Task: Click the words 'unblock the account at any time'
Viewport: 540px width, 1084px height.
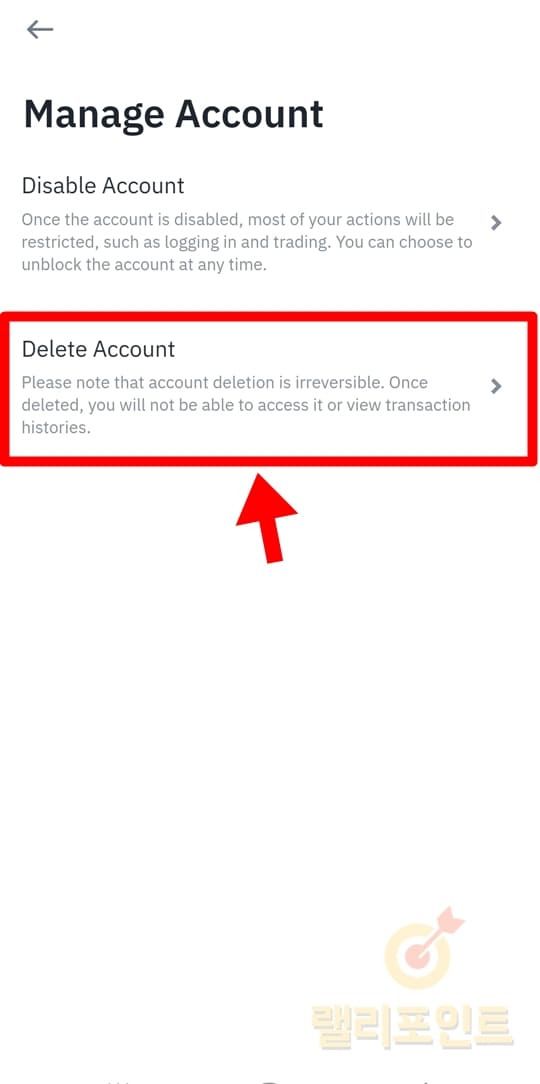Action: (x=144, y=265)
